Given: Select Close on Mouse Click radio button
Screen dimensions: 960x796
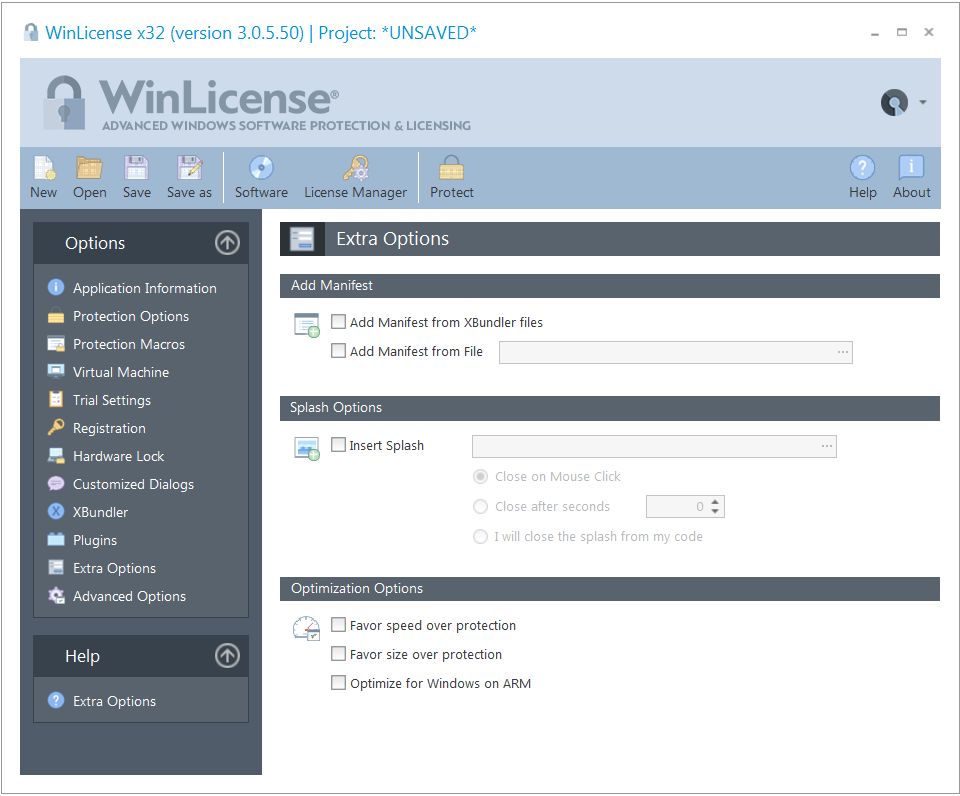Looking at the screenshot, I should [x=481, y=476].
